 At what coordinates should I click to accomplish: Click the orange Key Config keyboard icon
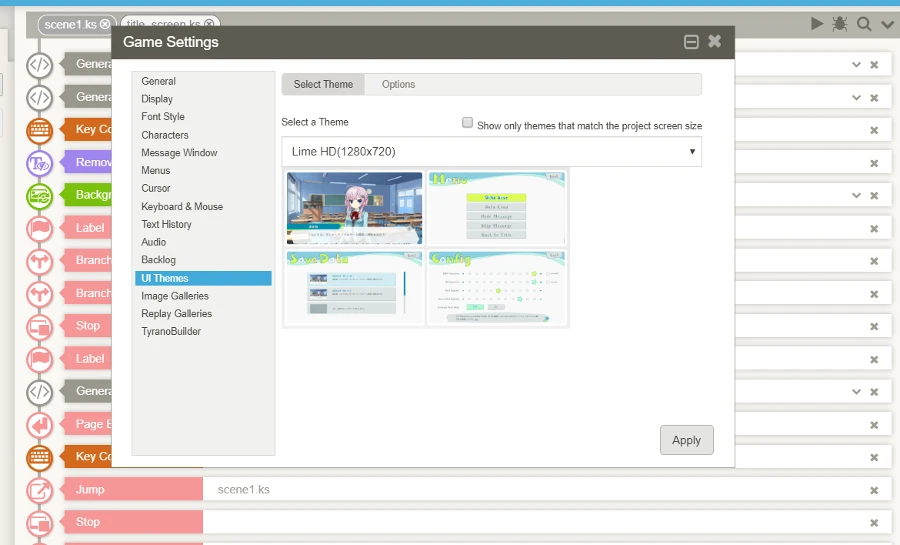tap(39, 130)
